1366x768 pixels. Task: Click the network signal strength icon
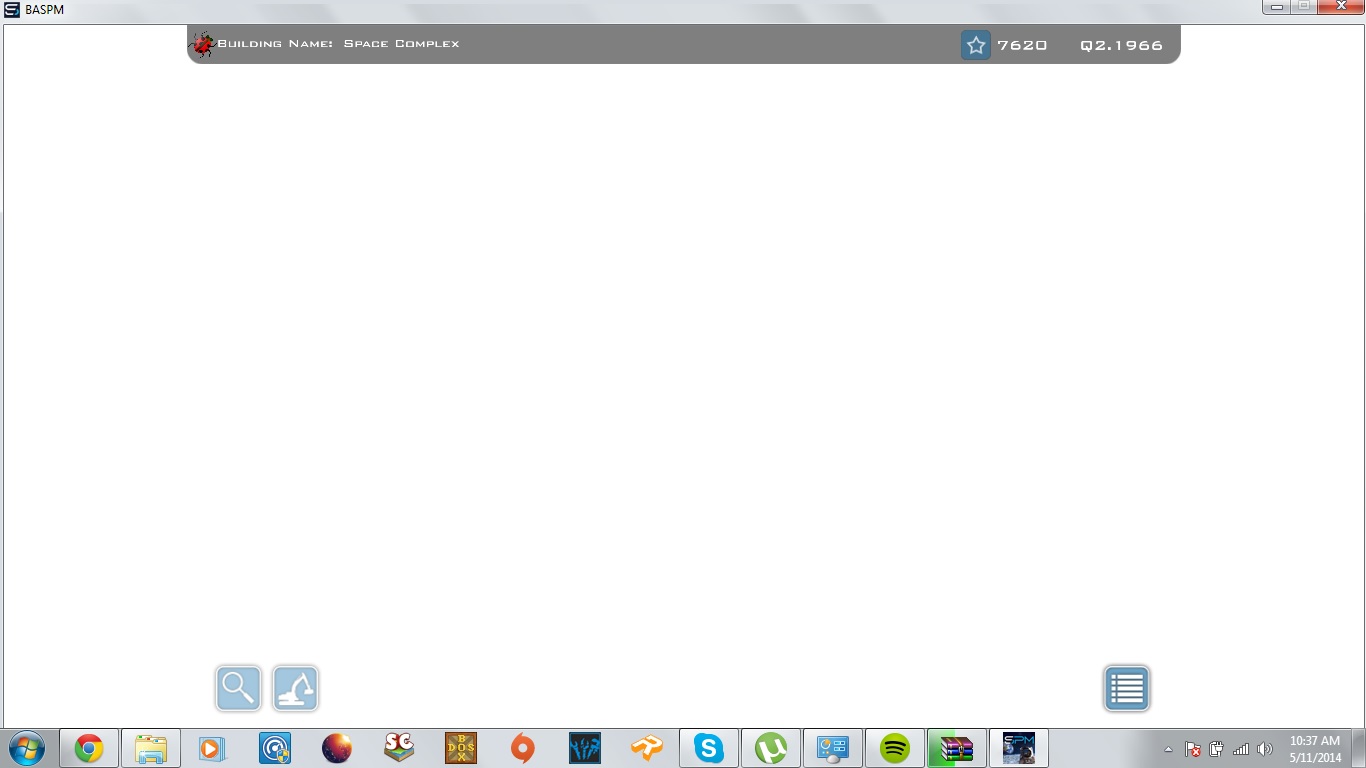[1241, 748]
